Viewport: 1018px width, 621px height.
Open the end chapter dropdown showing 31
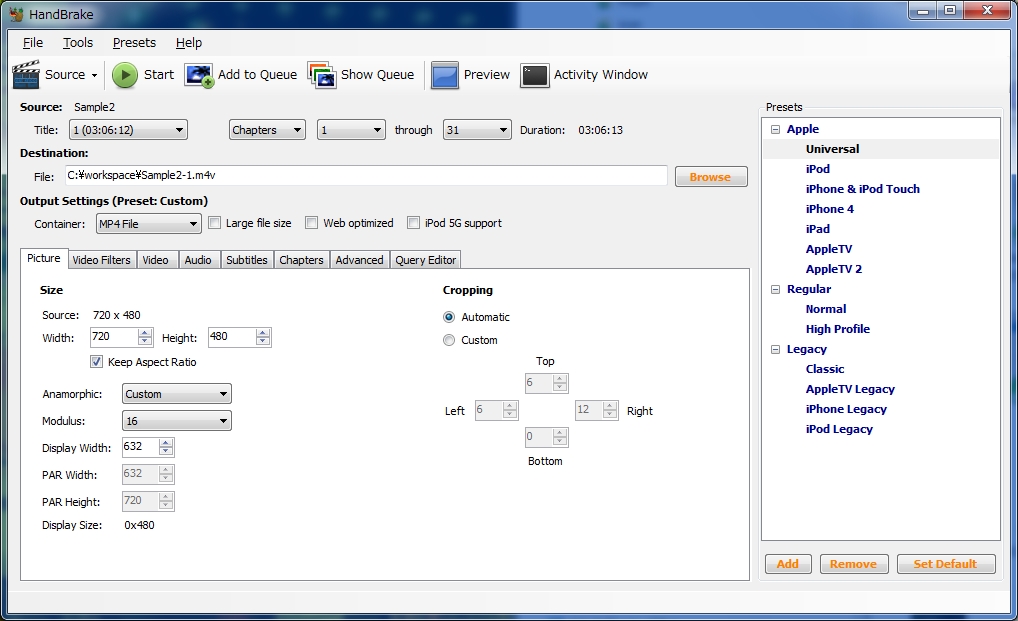click(477, 130)
